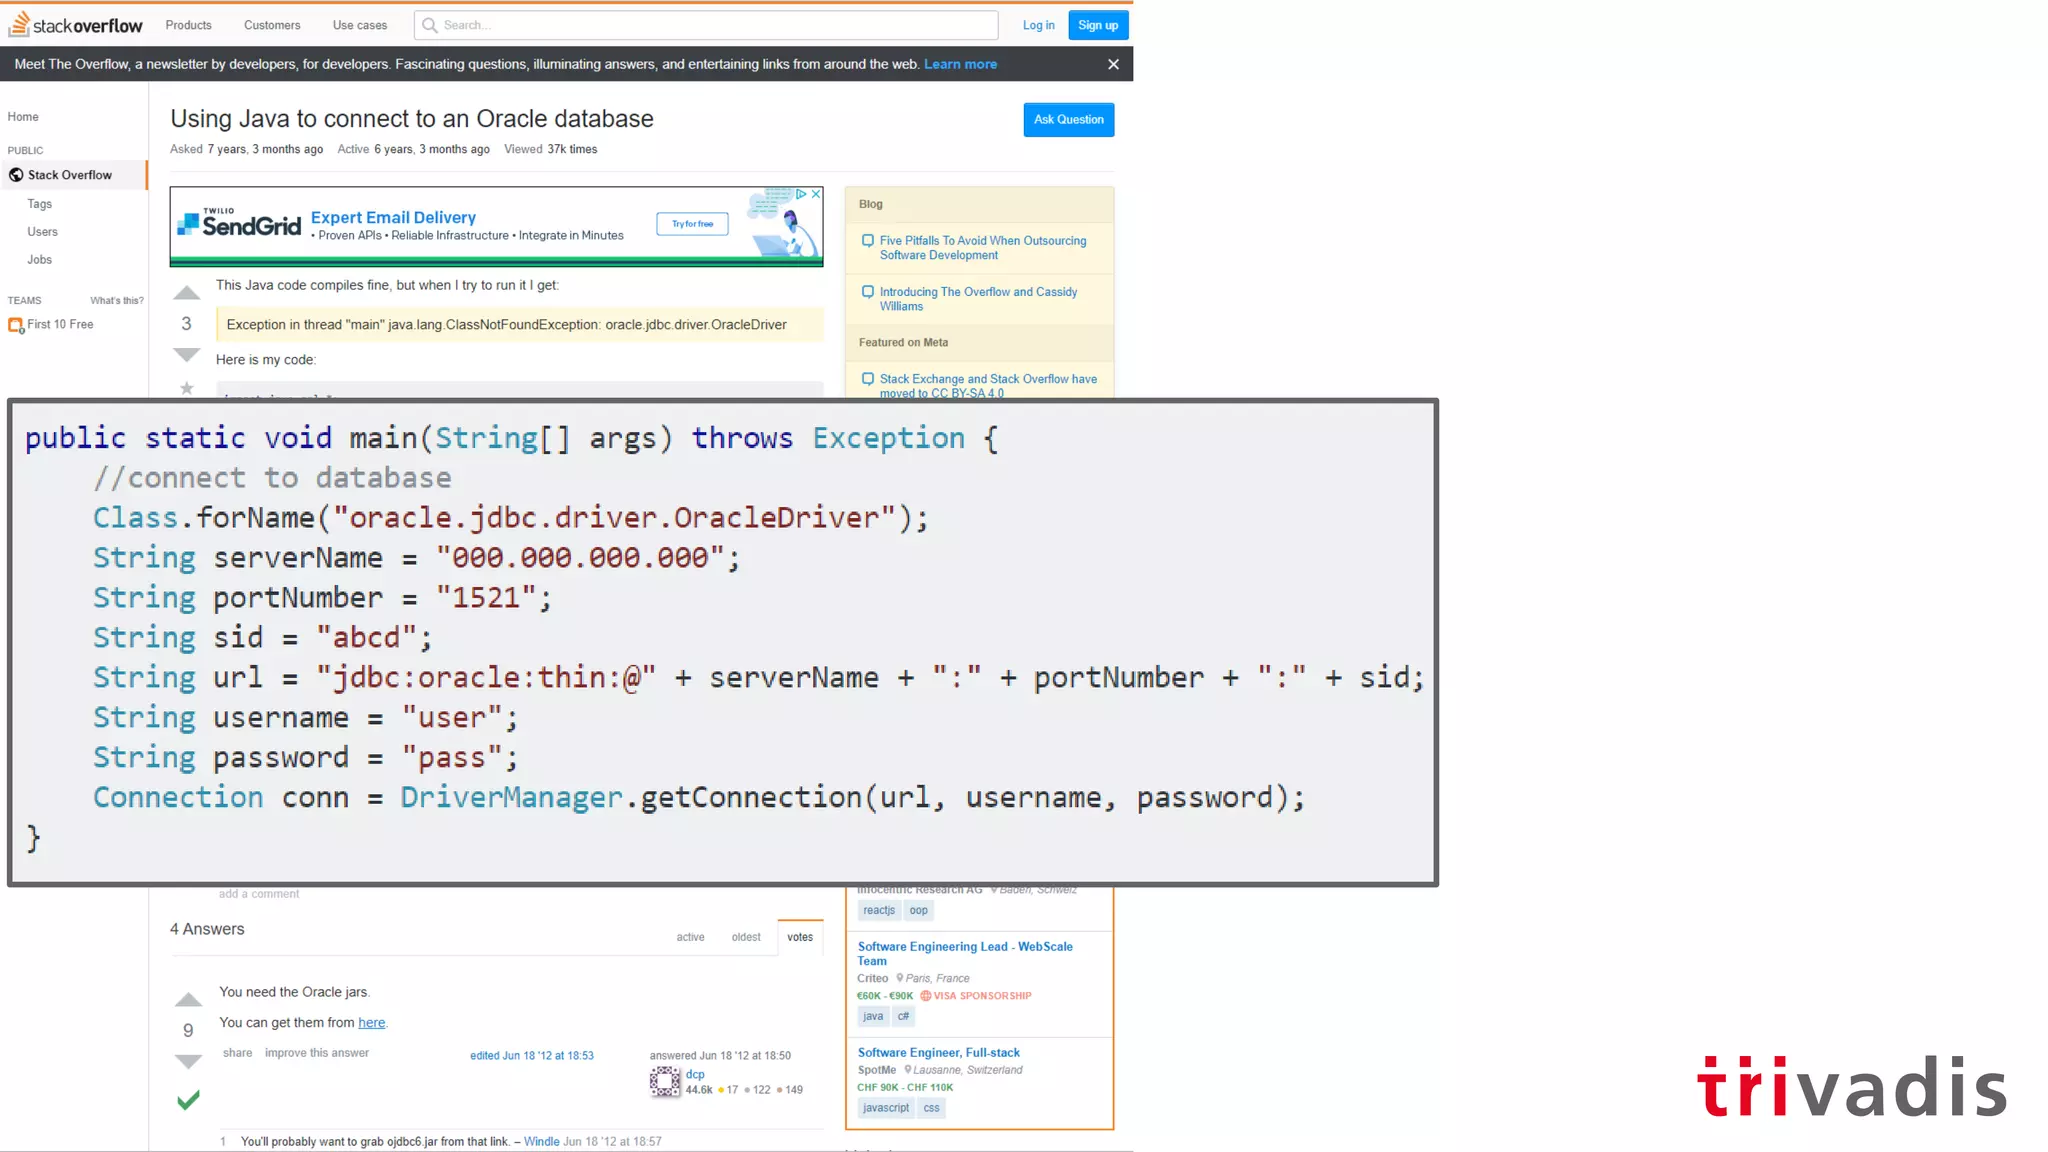2048x1152 pixels.
Task: Open the Products menu
Action: (x=188, y=25)
